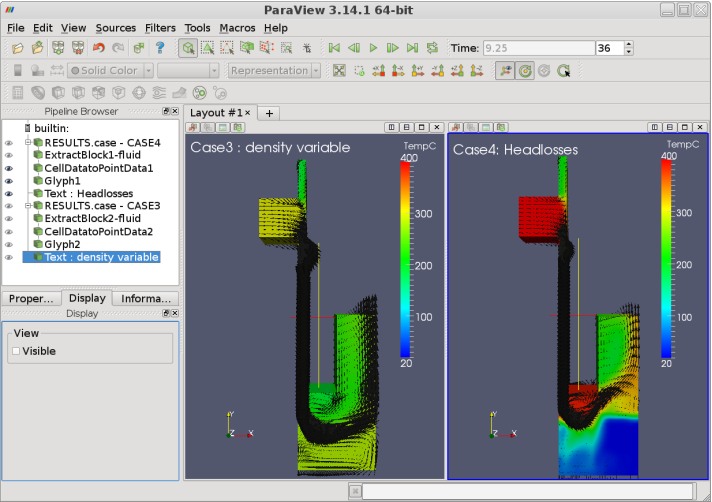The width and height of the screenshot is (712, 502).
Task: Click the Select cells on surface tool
Action: [x=207, y=47]
